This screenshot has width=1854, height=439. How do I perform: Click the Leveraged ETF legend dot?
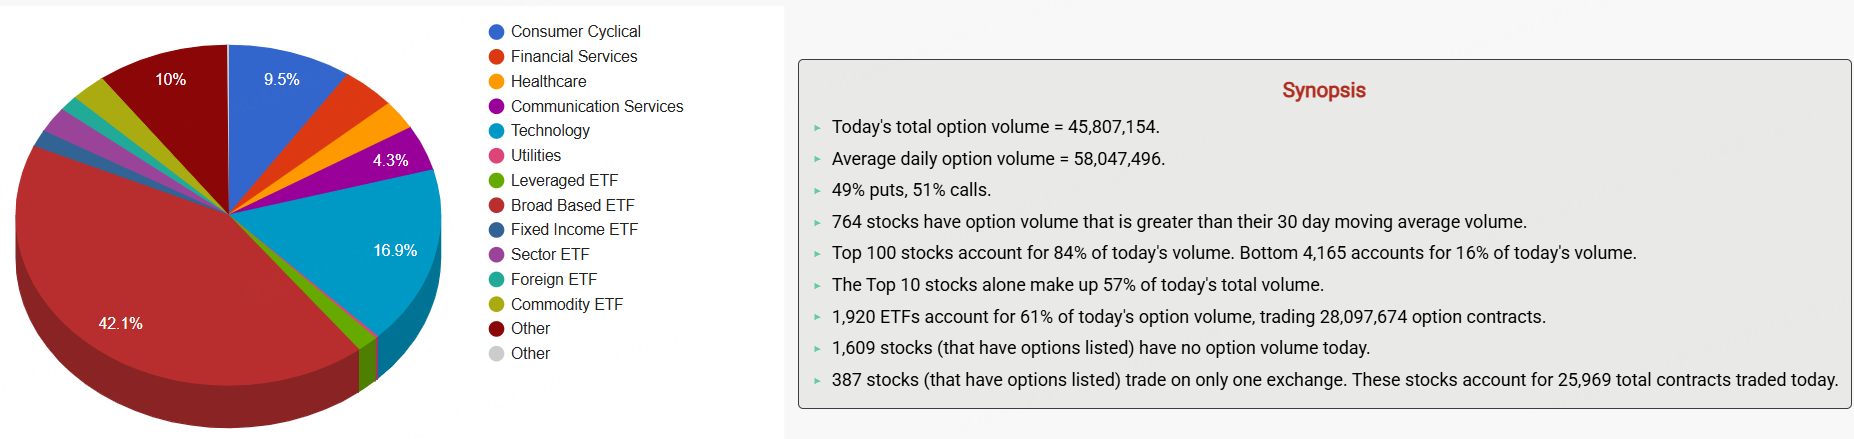point(496,181)
